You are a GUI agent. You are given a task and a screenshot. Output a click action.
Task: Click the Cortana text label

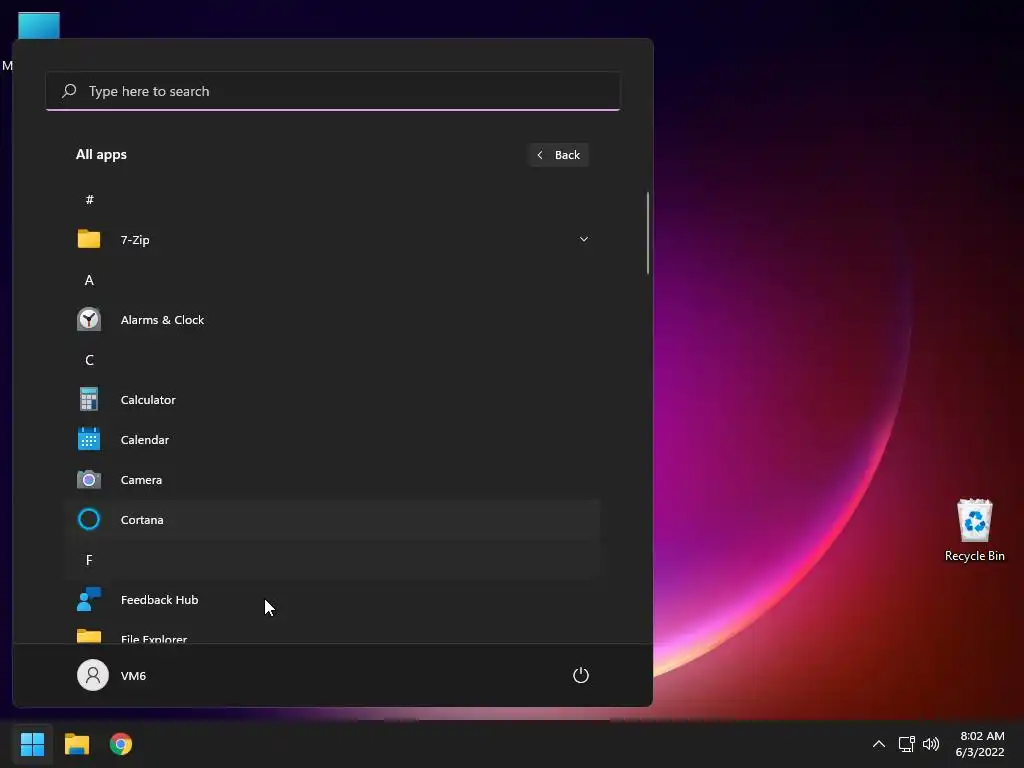coord(142,520)
